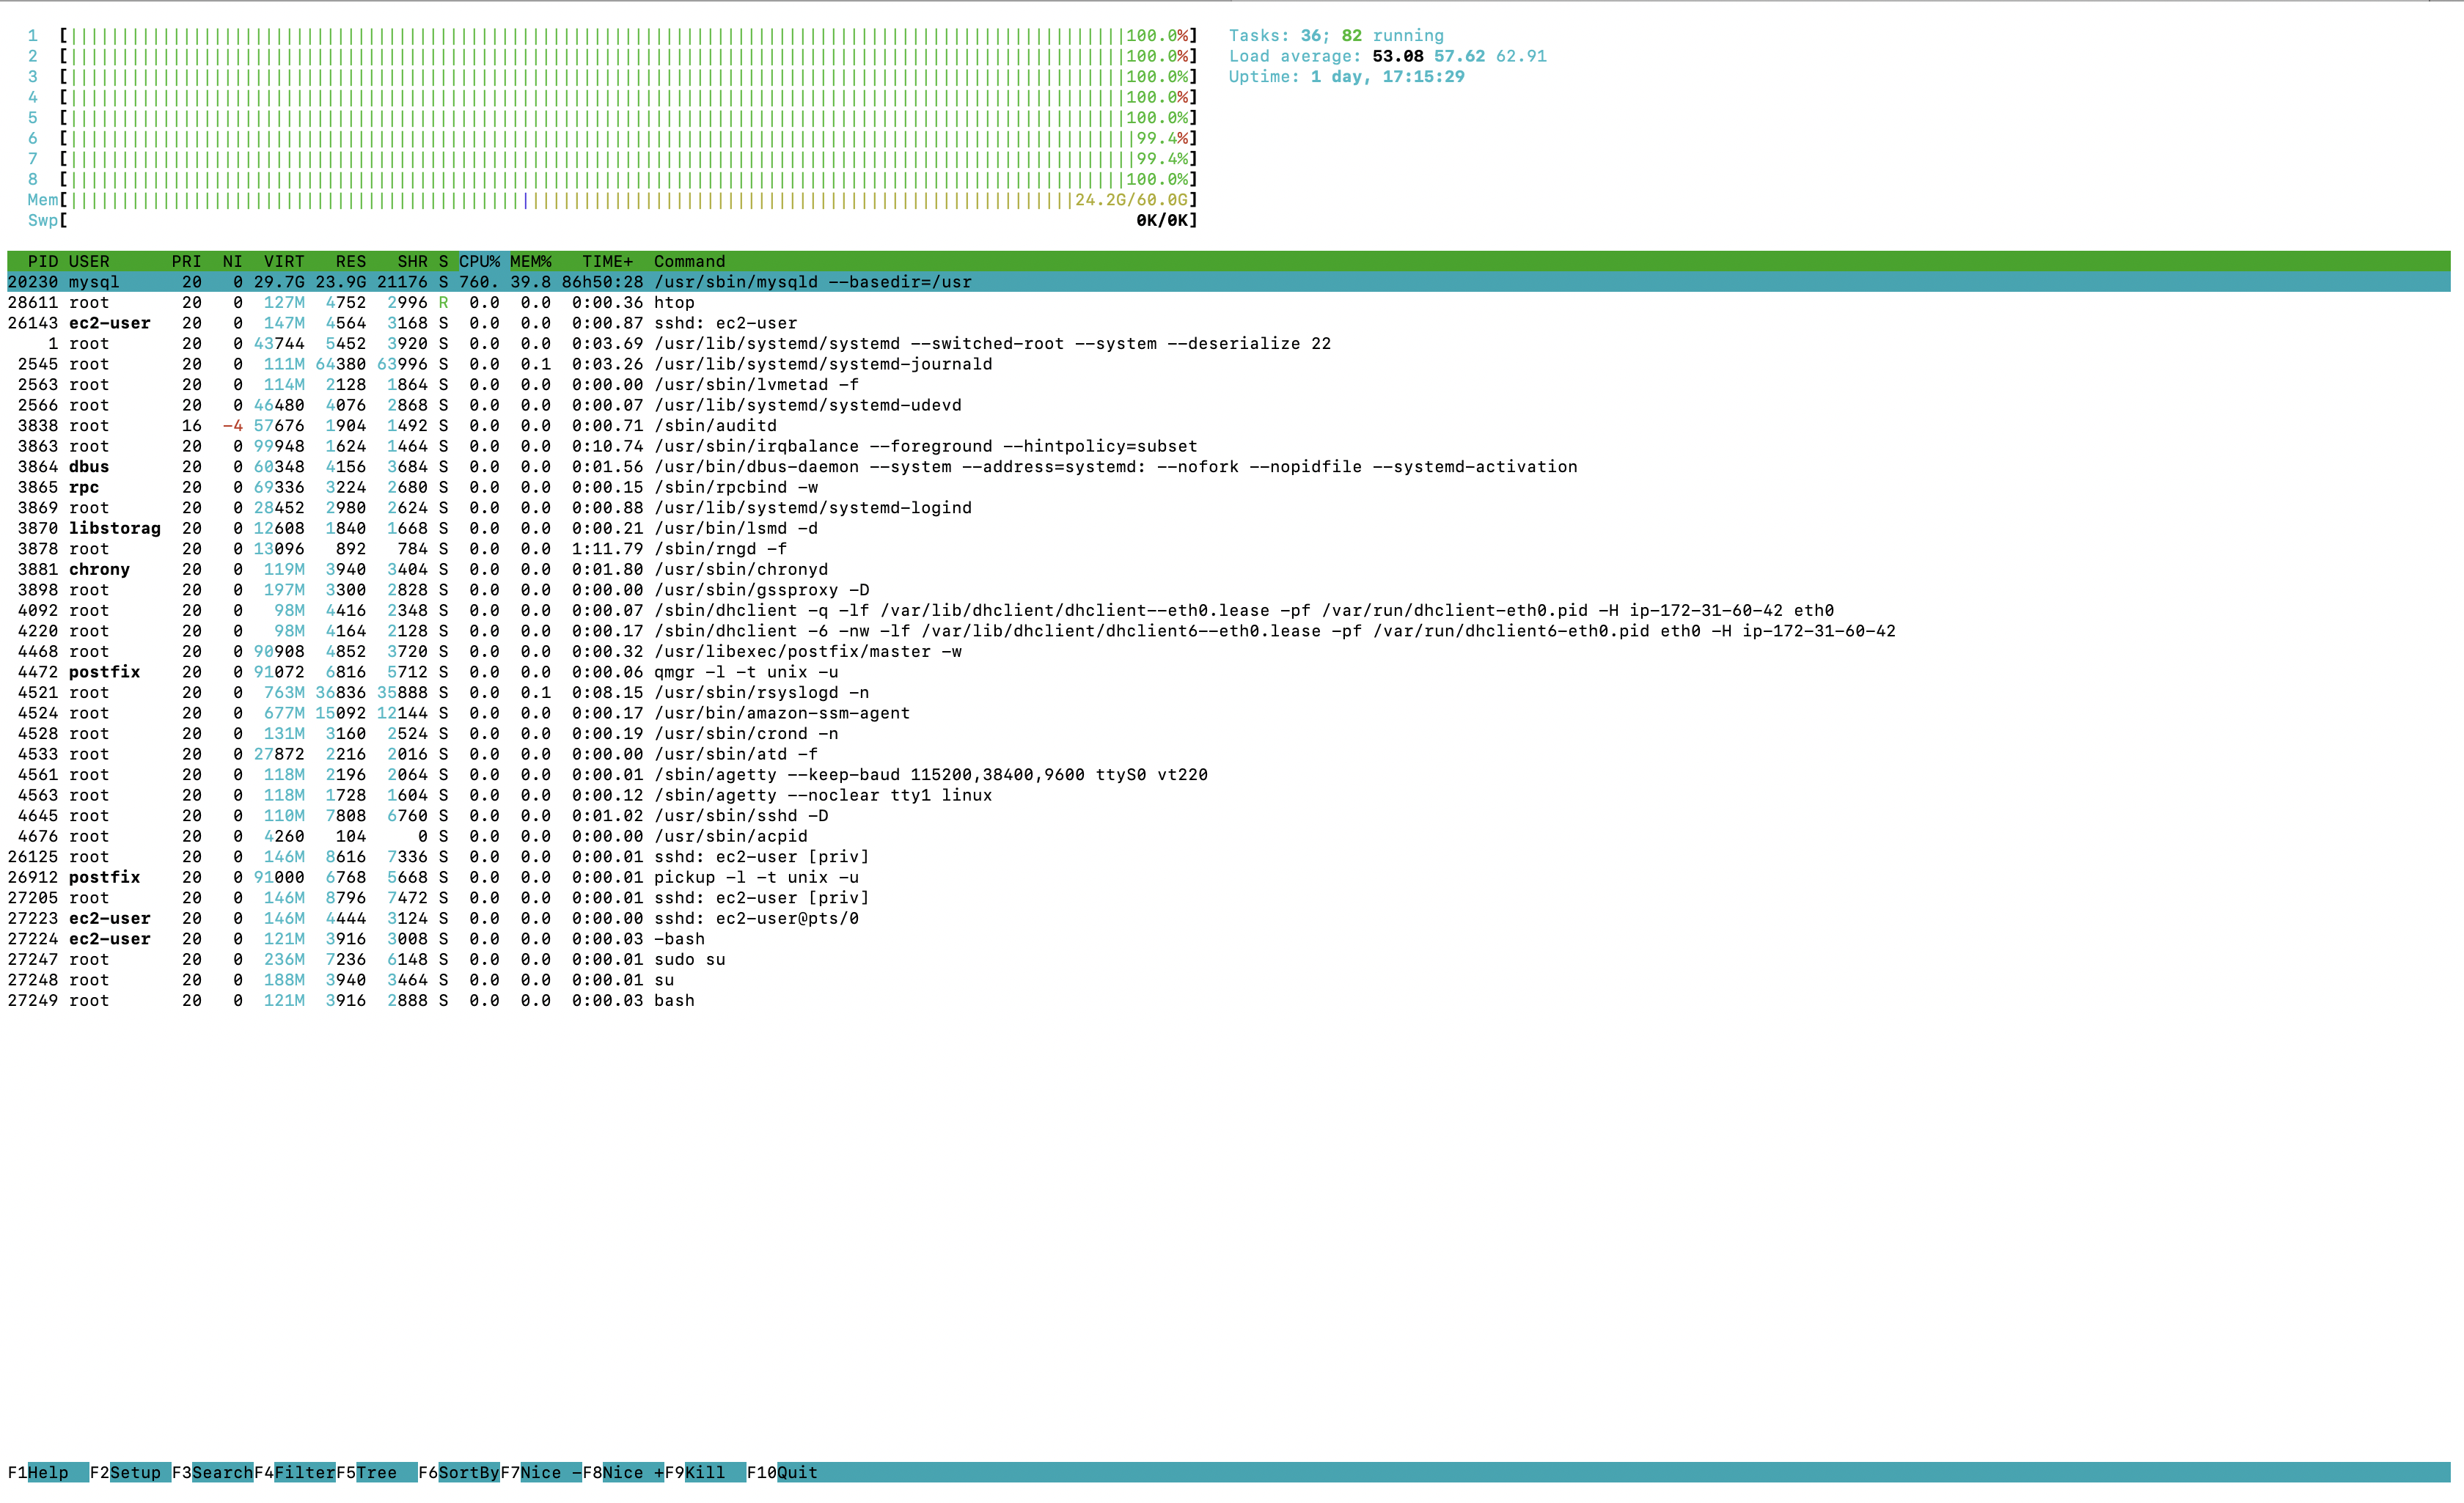This screenshot has height=1503, width=2464.
Task: Select the amazon-ssm-agent process row
Action: (1229, 712)
